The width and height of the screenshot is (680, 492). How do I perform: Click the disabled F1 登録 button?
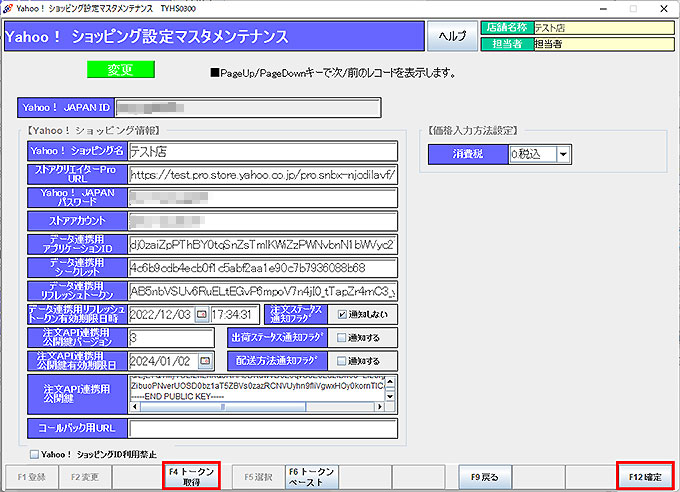click(x=32, y=477)
